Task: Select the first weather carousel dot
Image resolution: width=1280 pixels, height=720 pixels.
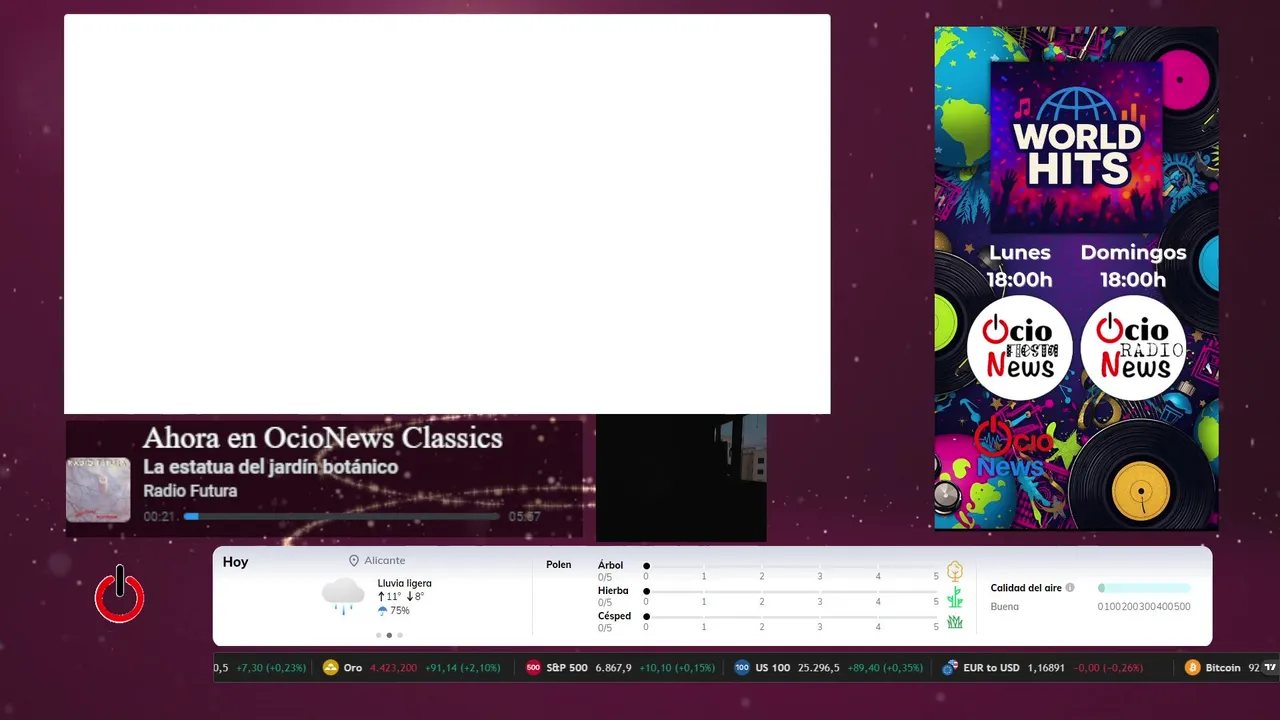Action: pyautogui.click(x=378, y=635)
